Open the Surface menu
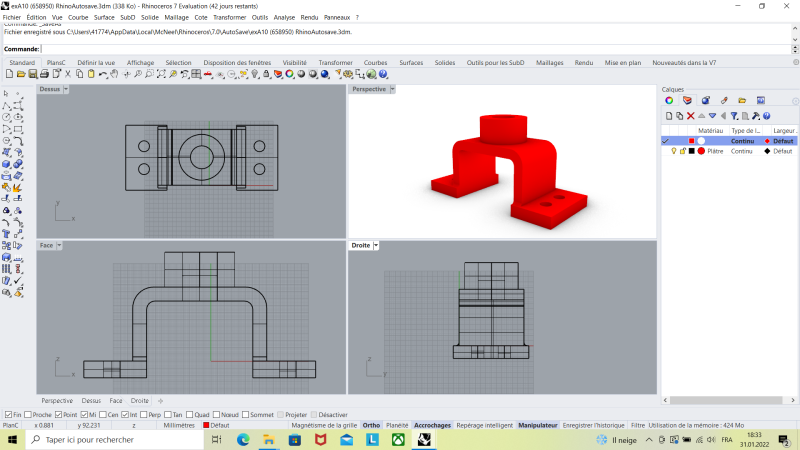Image resolution: width=800 pixels, height=450 pixels. tap(104, 17)
